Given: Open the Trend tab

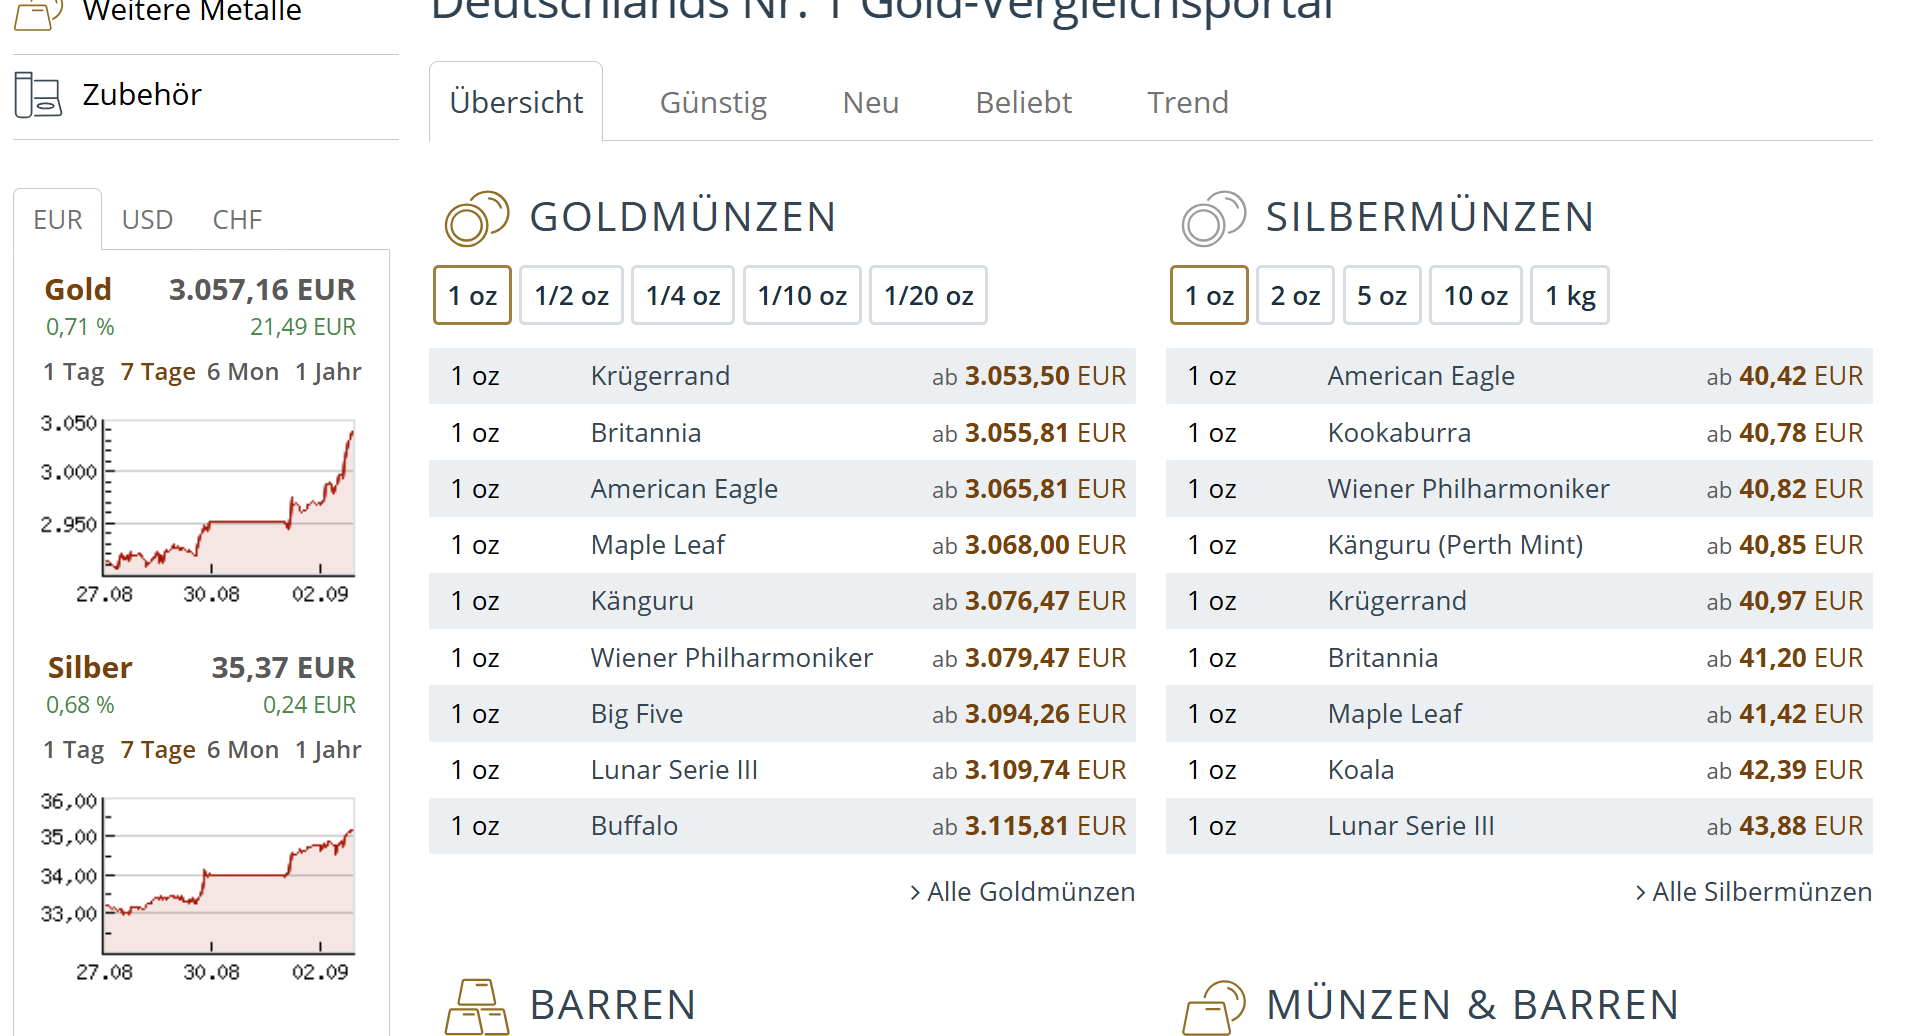Looking at the screenshot, I should coord(1187,103).
